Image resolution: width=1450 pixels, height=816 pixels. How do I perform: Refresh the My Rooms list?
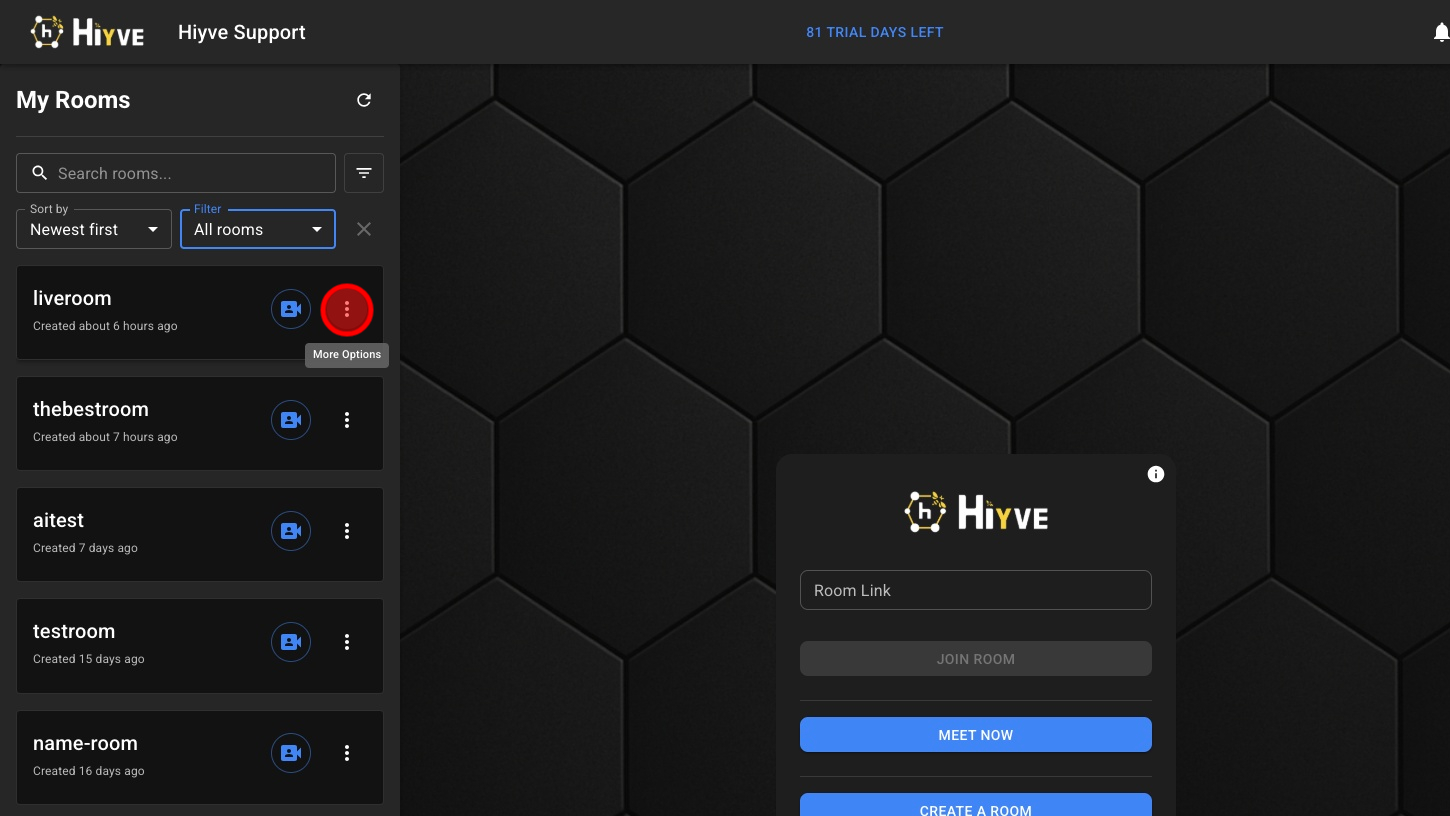pyautogui.click(x=364, y=100)
